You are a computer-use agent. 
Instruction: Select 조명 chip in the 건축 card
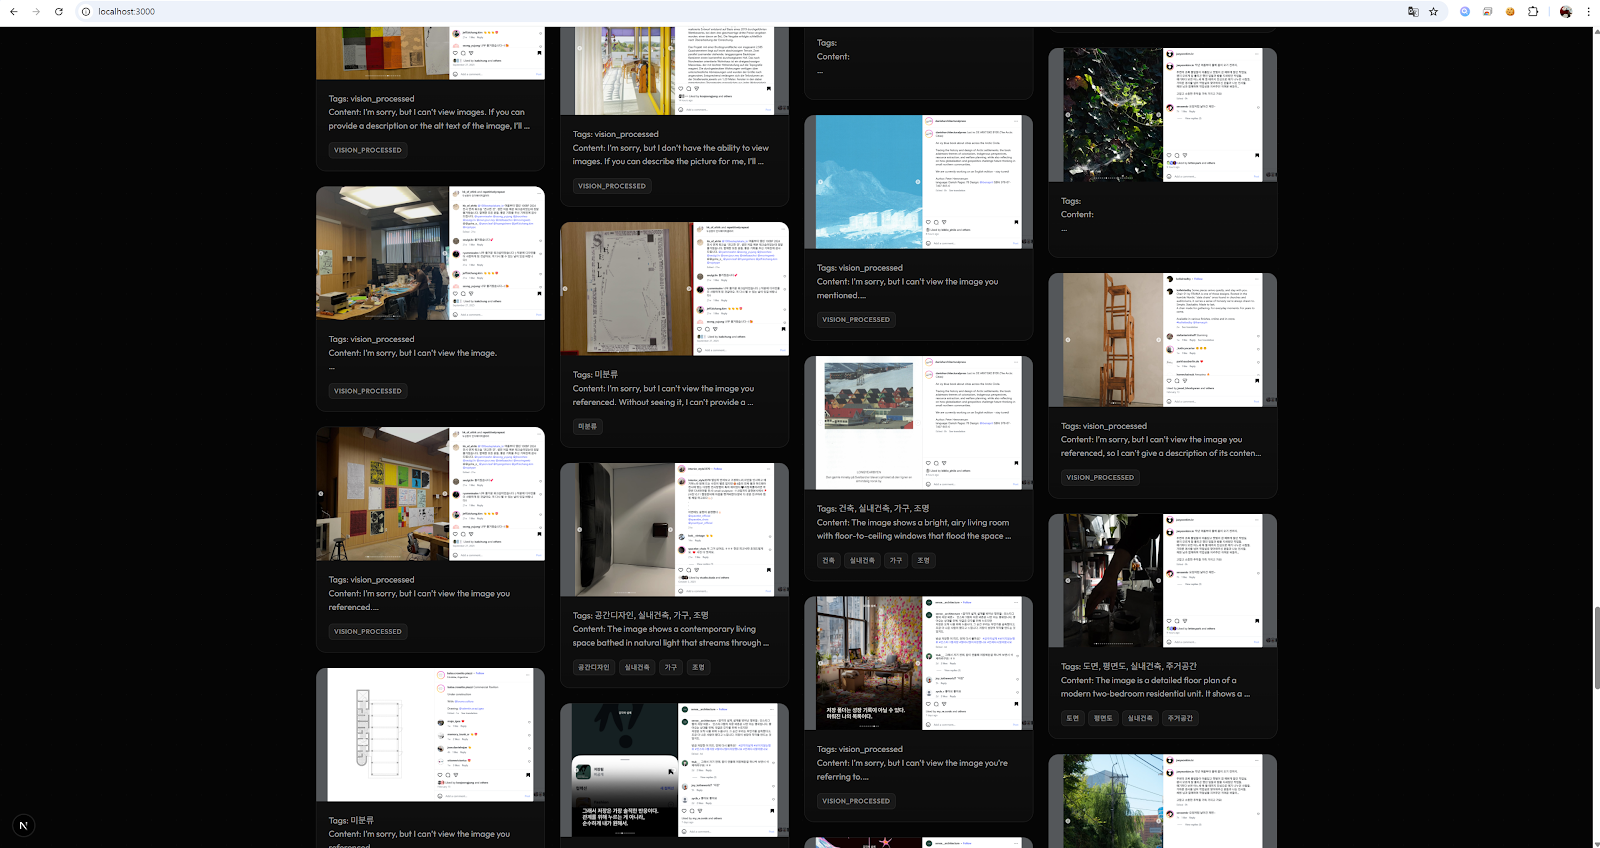point(923,561)
